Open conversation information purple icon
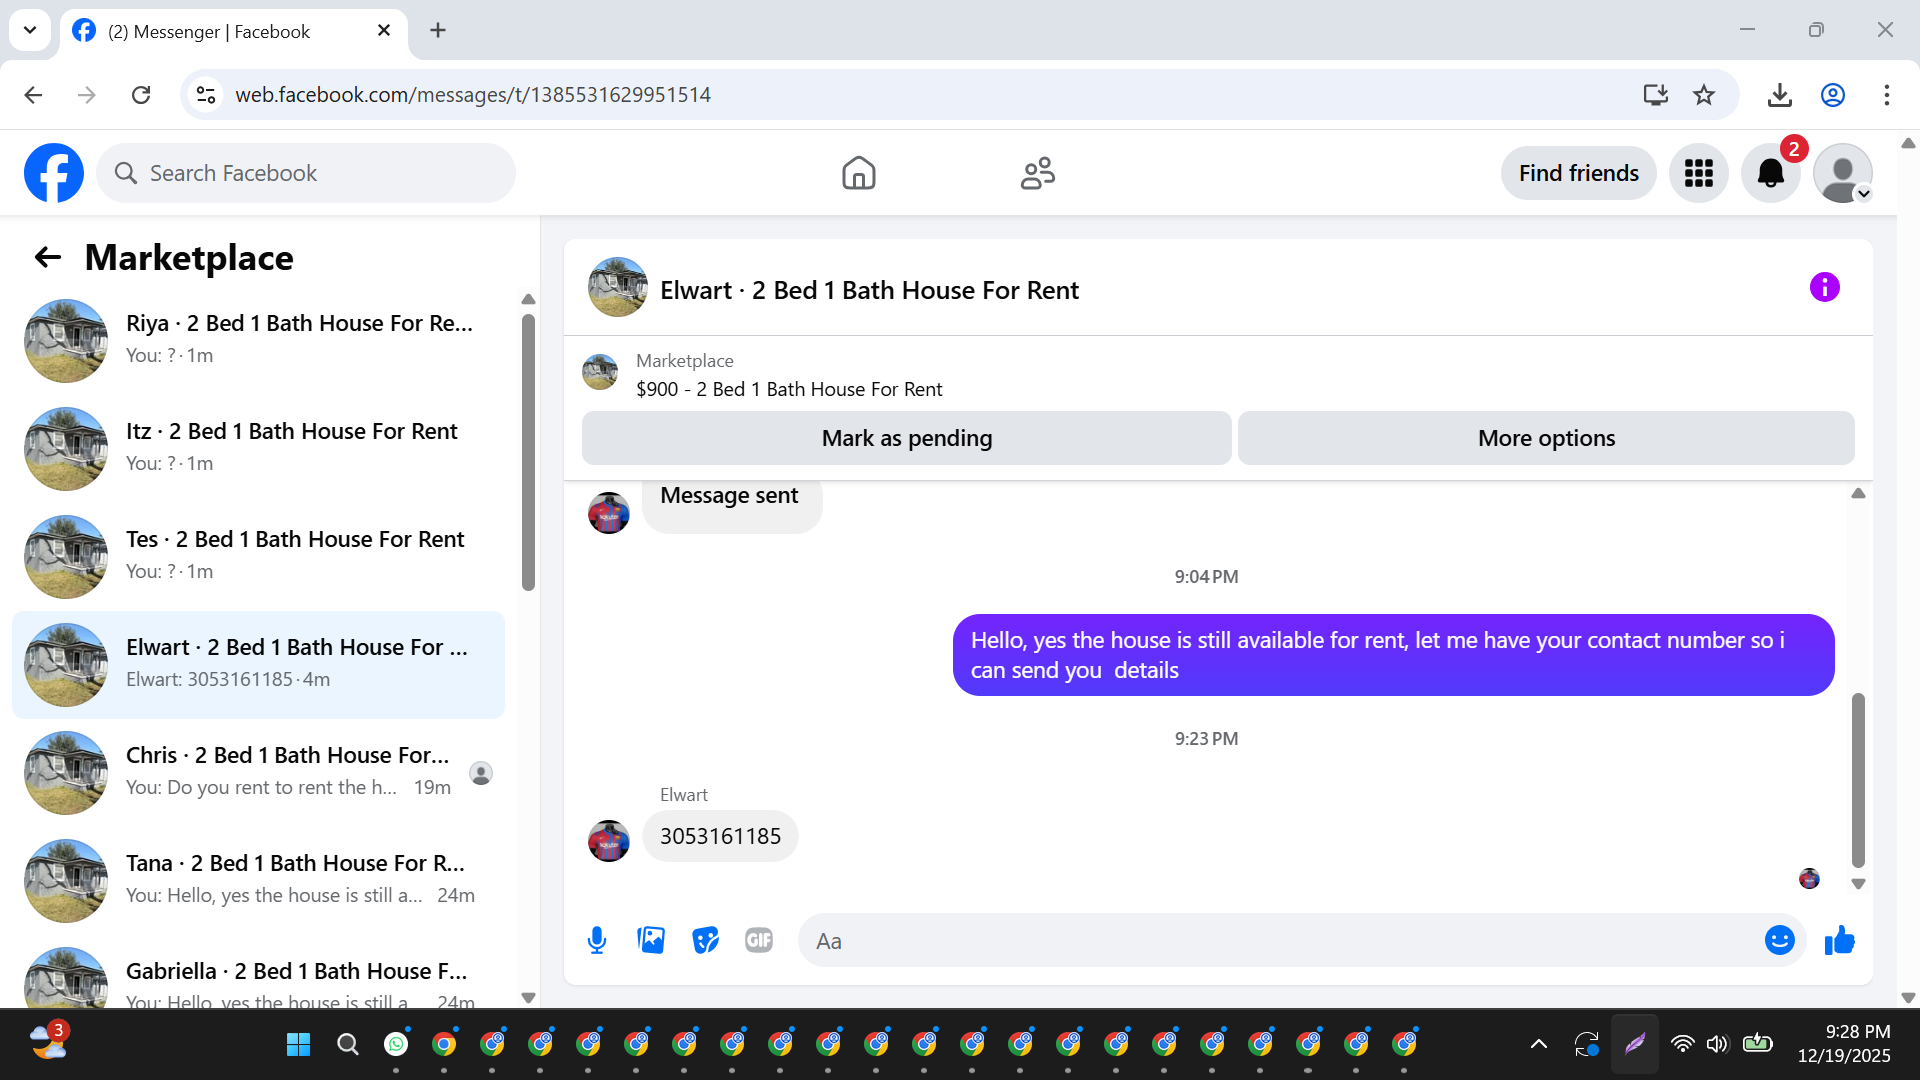The width and height of the screenshot is (1920, 1080). click(1824, 288)
